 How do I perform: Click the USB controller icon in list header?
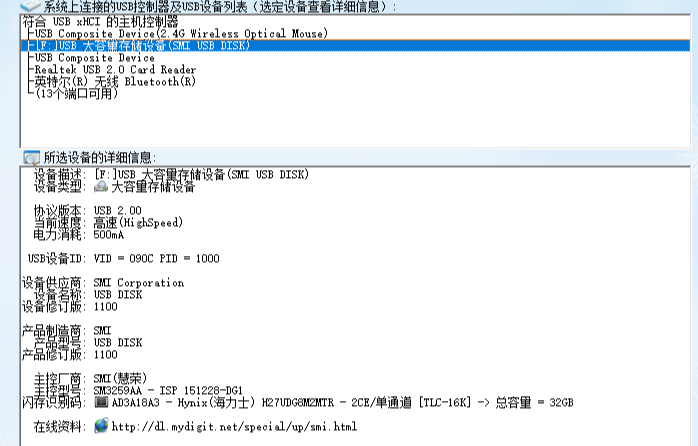click(30, 6)
